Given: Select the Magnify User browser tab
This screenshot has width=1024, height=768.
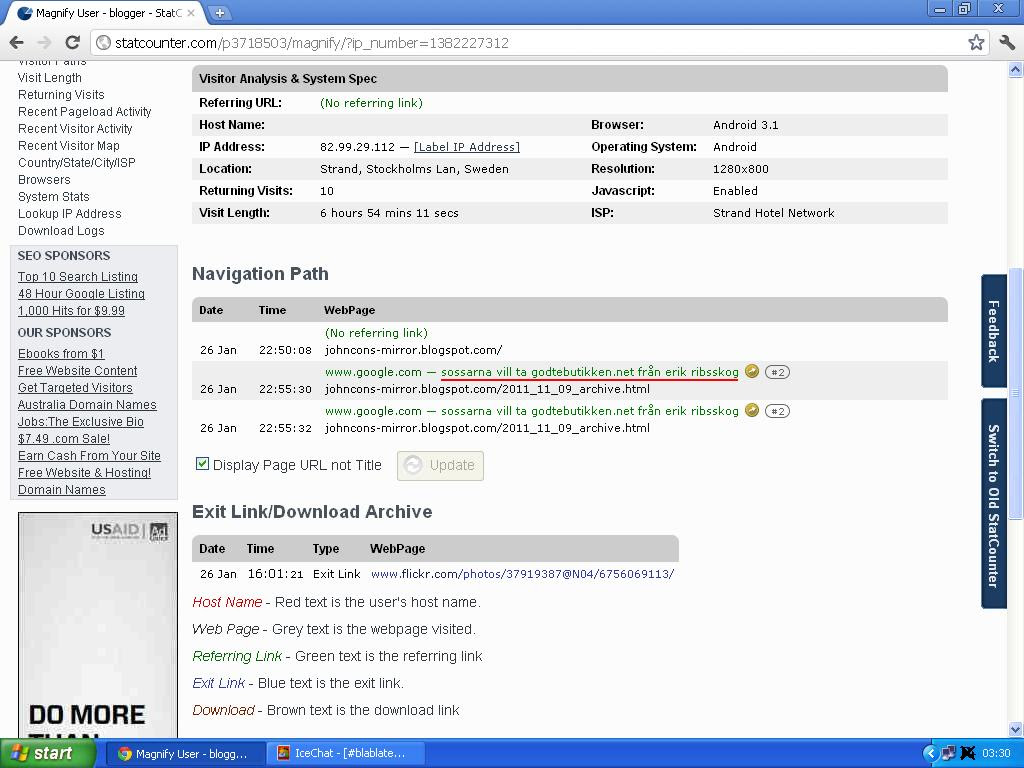Looking at the screenshot, I should click(x=104, y=13).
